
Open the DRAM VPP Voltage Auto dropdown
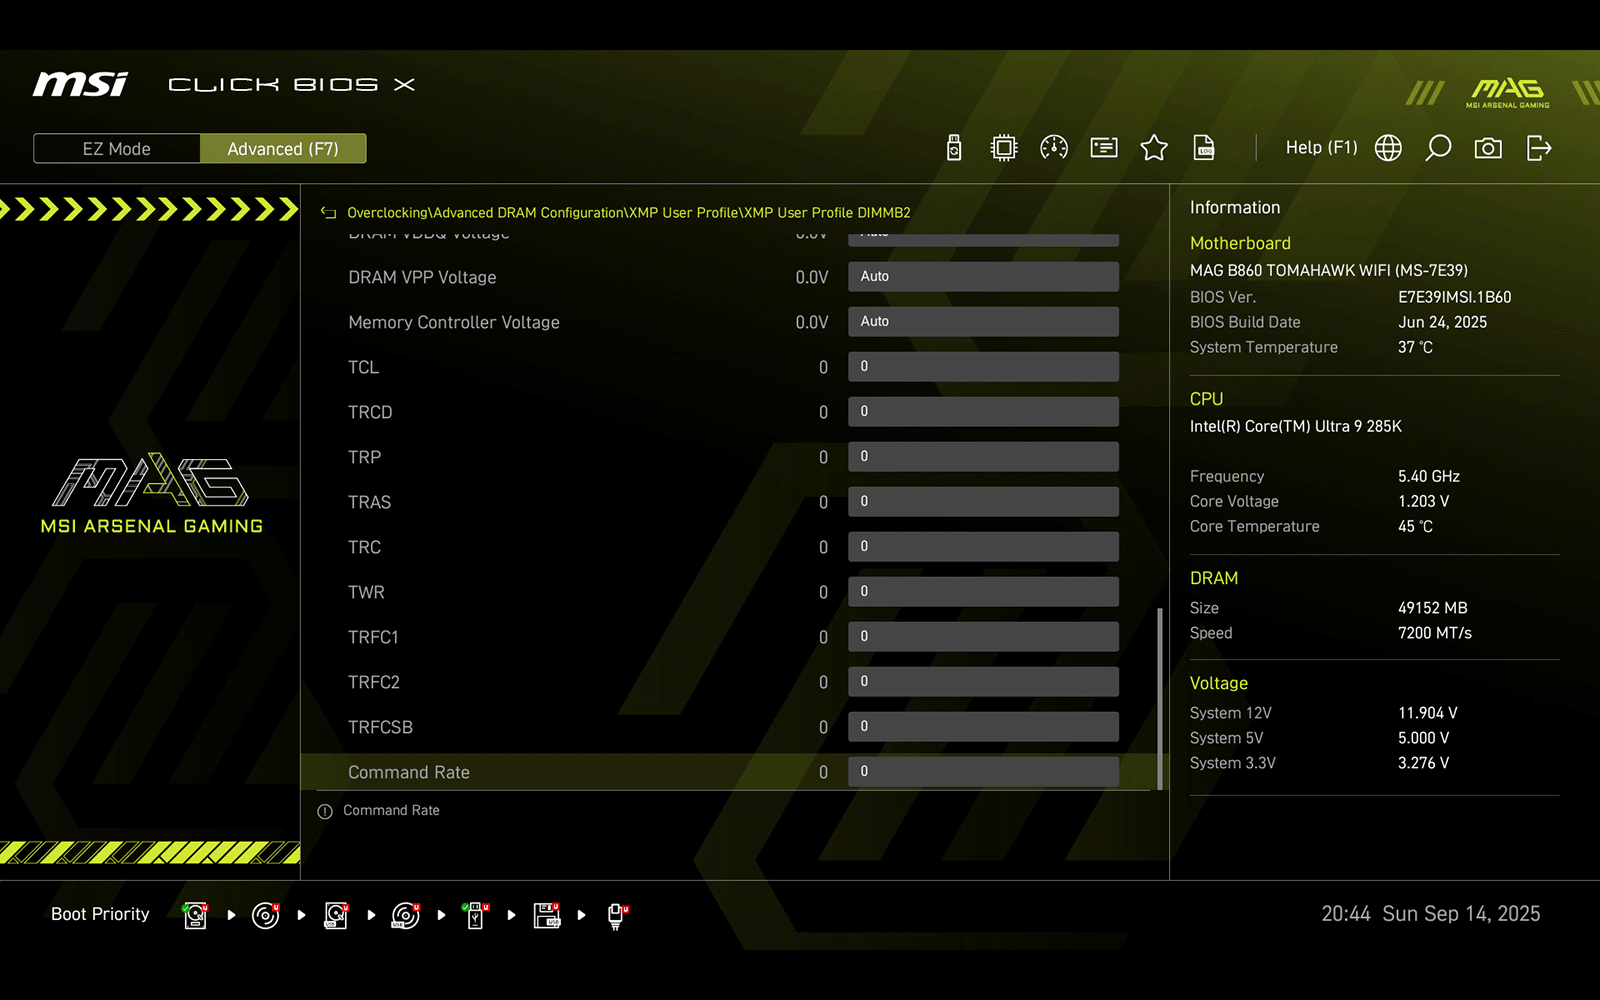[983, 277]
